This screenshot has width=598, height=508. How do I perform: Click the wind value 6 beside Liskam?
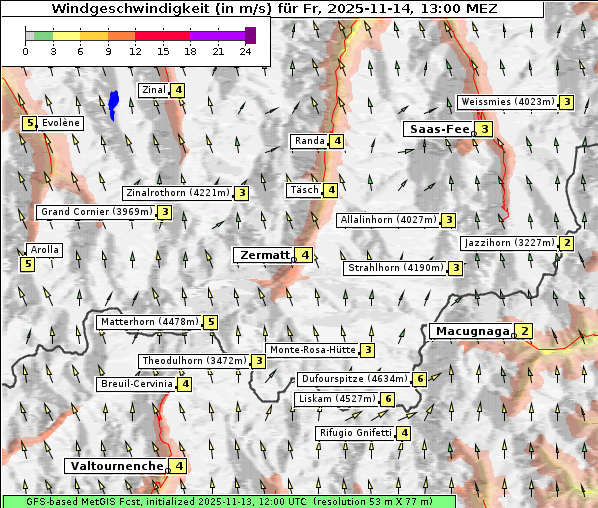[x=388, y=399]
